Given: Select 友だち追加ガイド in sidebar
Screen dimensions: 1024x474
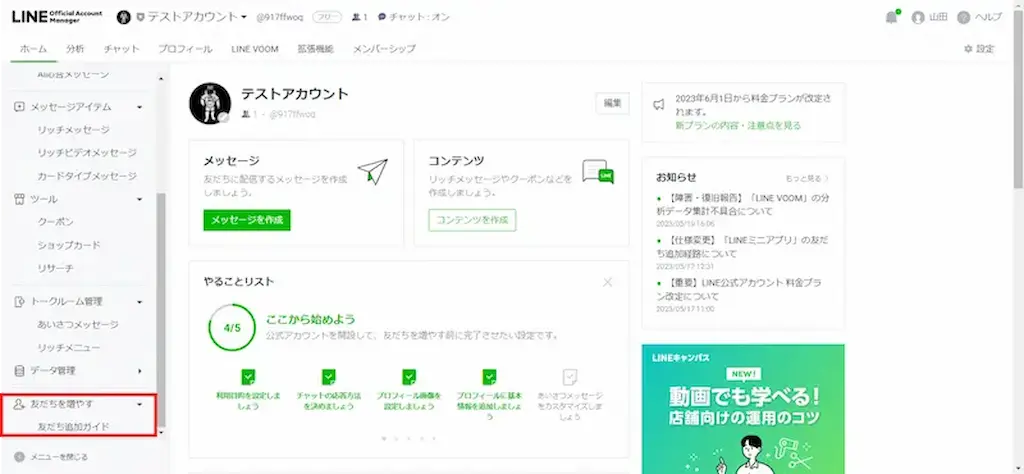Looking at the screenshot, I should click(73, 427).
